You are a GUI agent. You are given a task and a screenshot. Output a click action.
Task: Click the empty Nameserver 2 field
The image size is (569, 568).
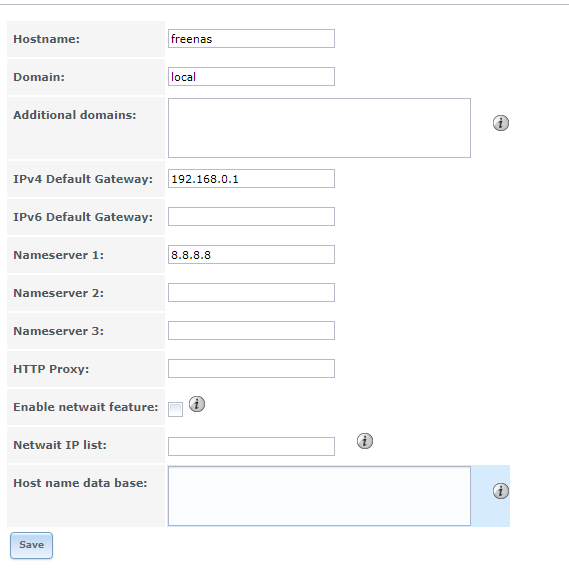(x=251, y=293)
